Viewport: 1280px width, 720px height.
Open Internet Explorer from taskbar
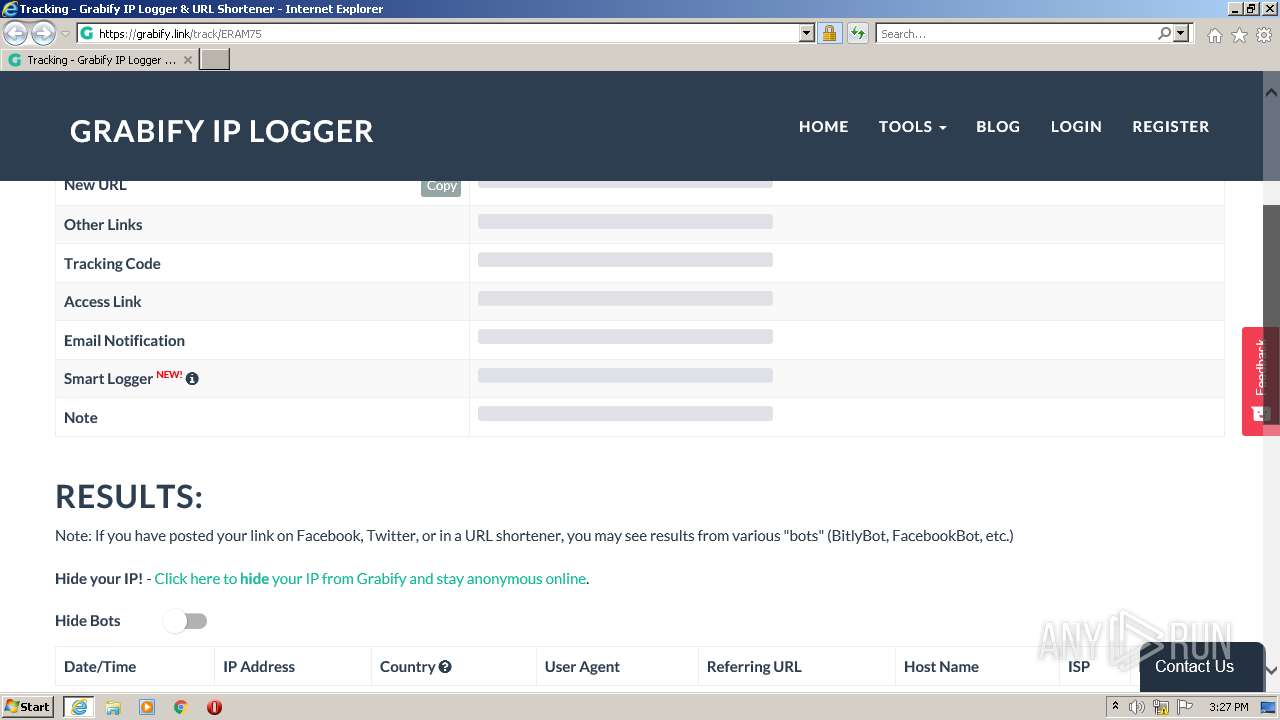click(x=78, y=707)
